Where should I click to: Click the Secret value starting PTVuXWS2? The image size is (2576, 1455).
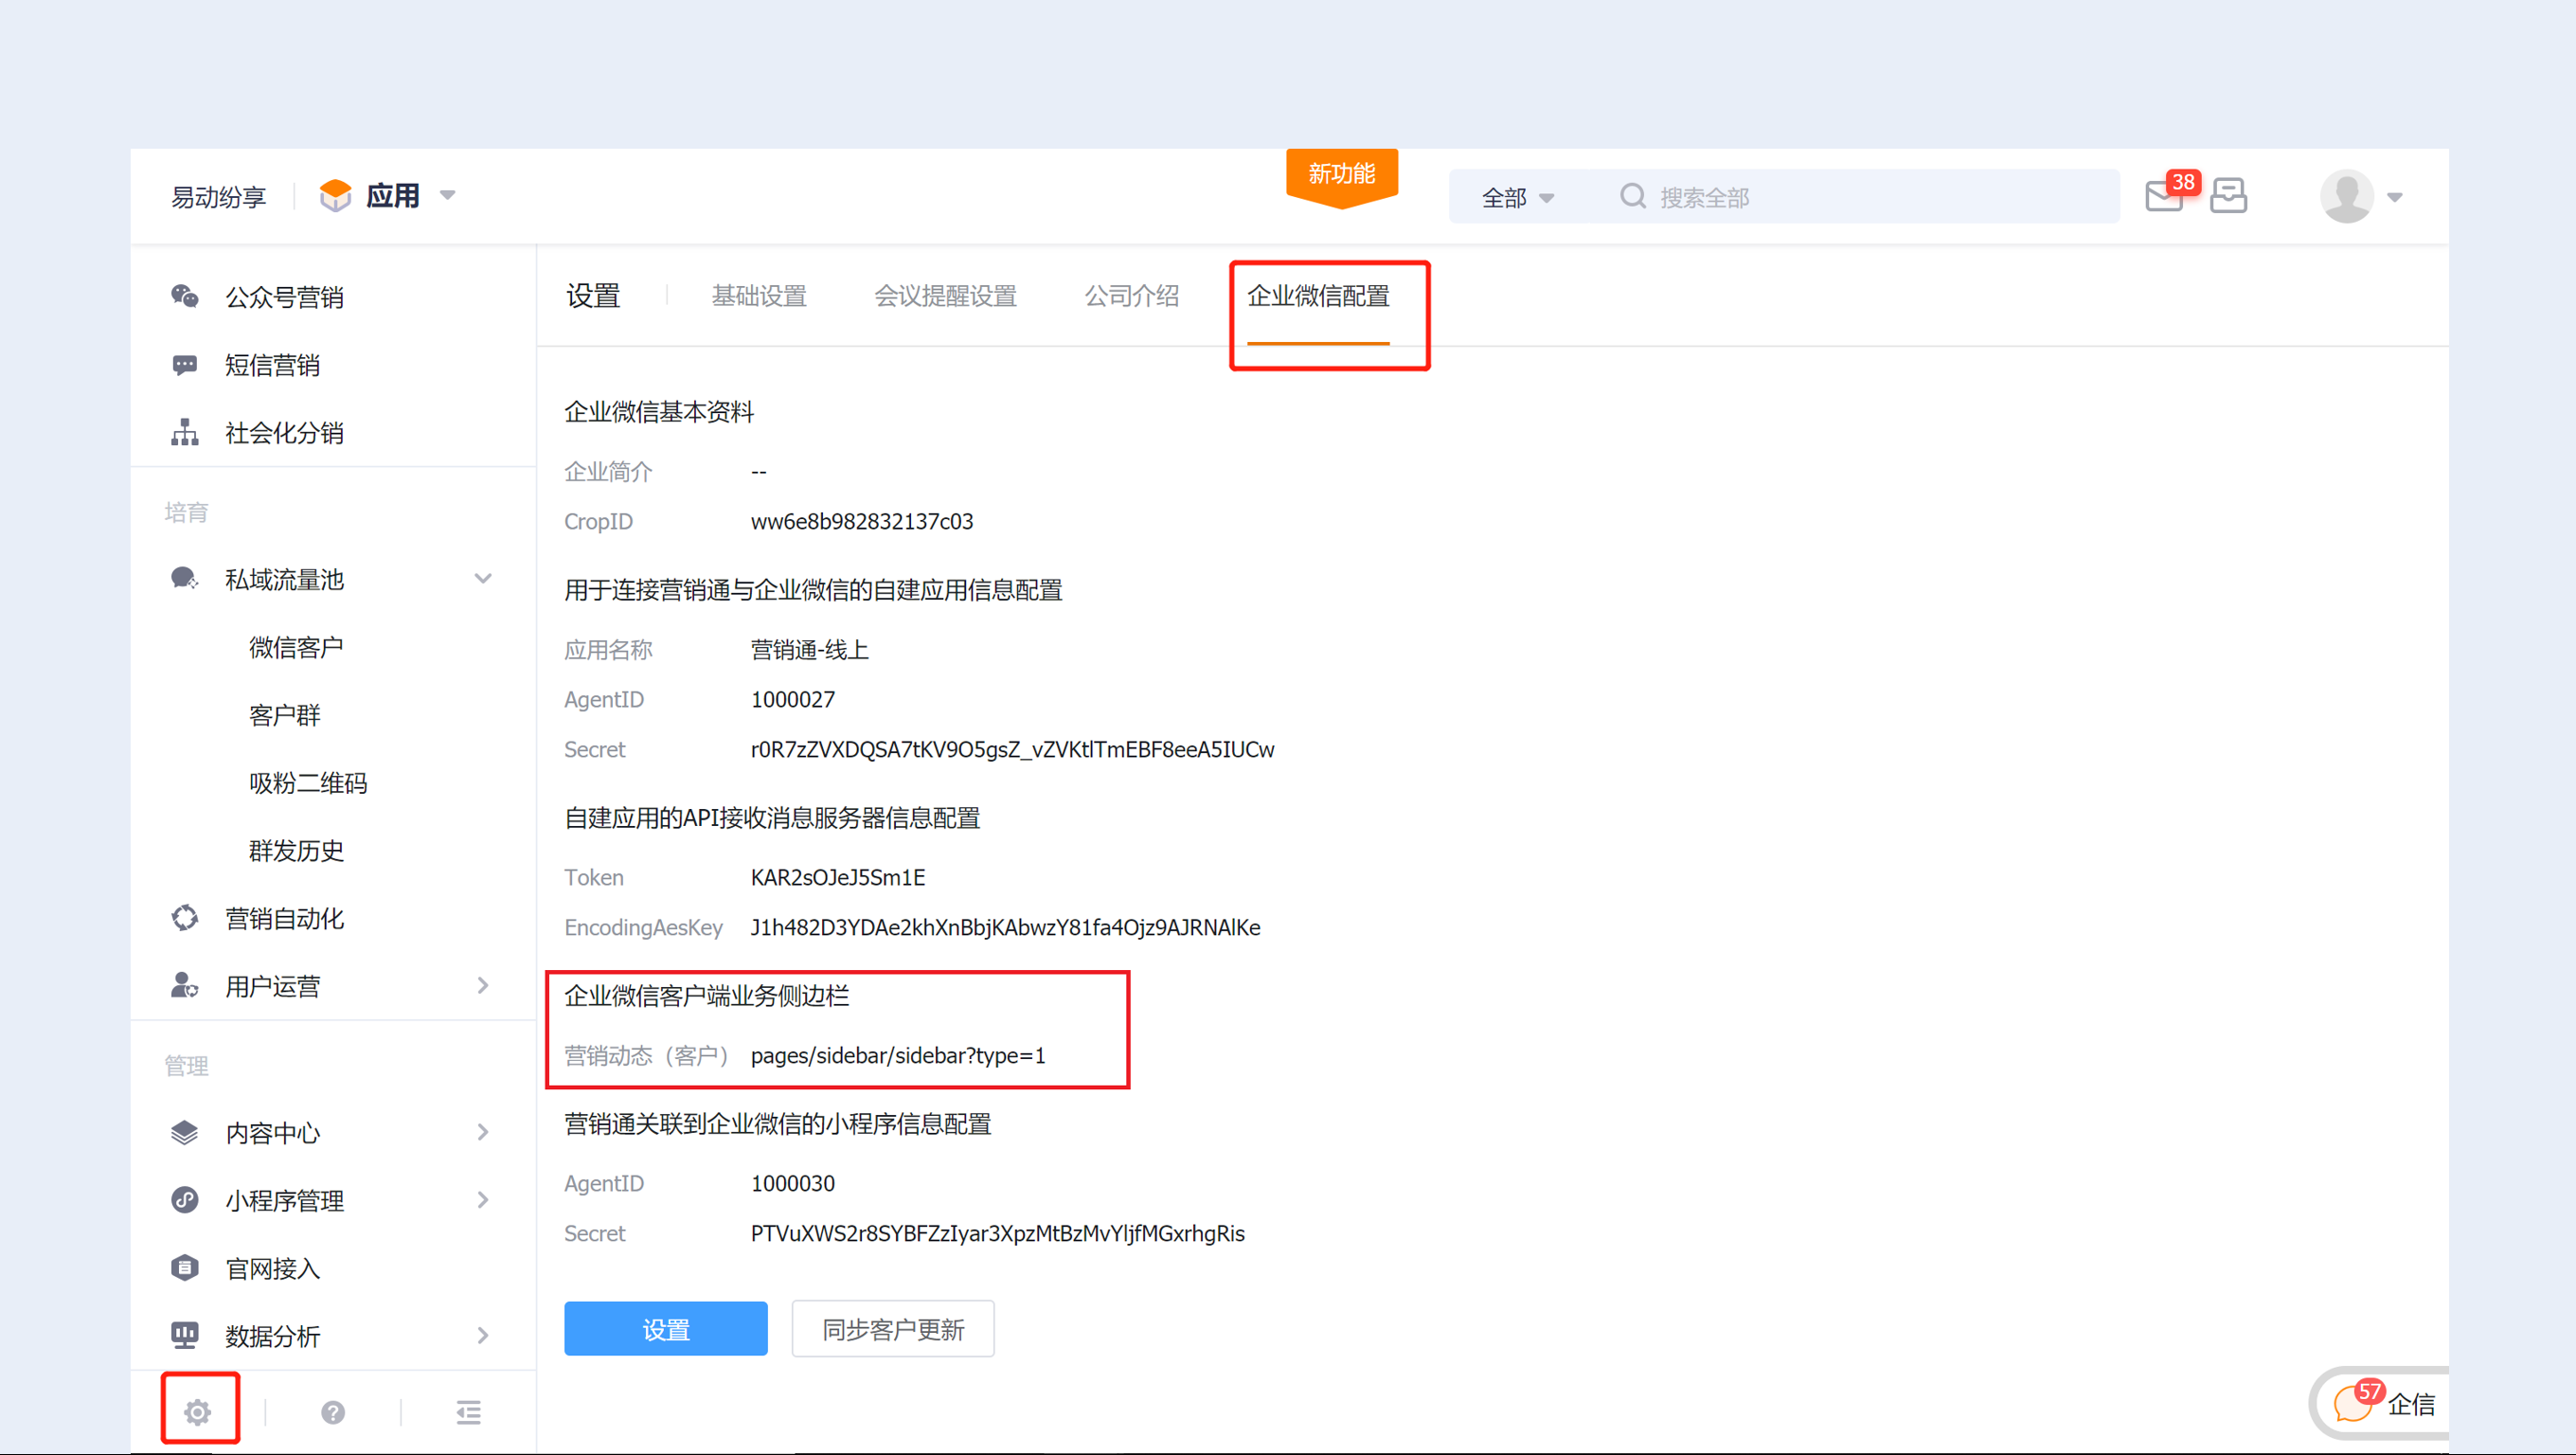pos(997,1233)
